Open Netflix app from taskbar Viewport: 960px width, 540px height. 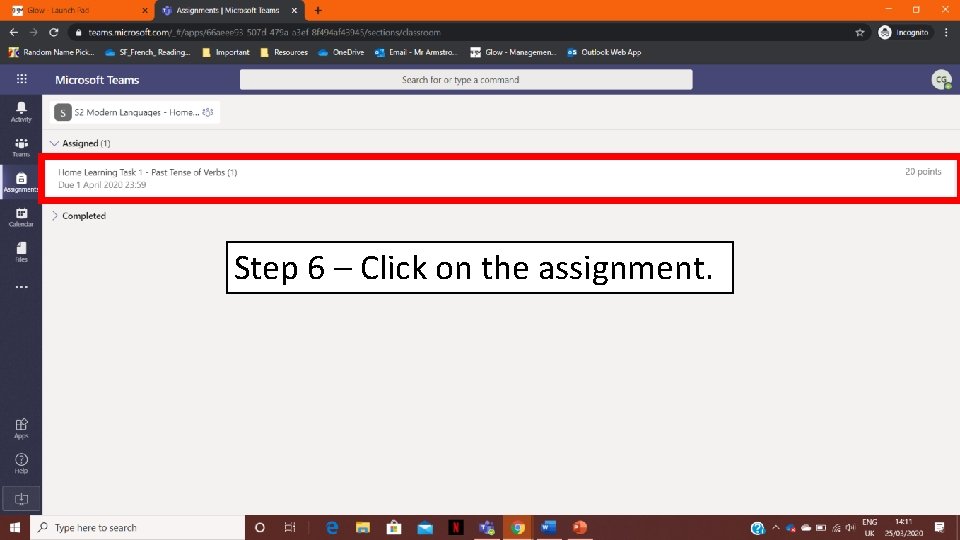pyautogui.click(x=456, y=527)
